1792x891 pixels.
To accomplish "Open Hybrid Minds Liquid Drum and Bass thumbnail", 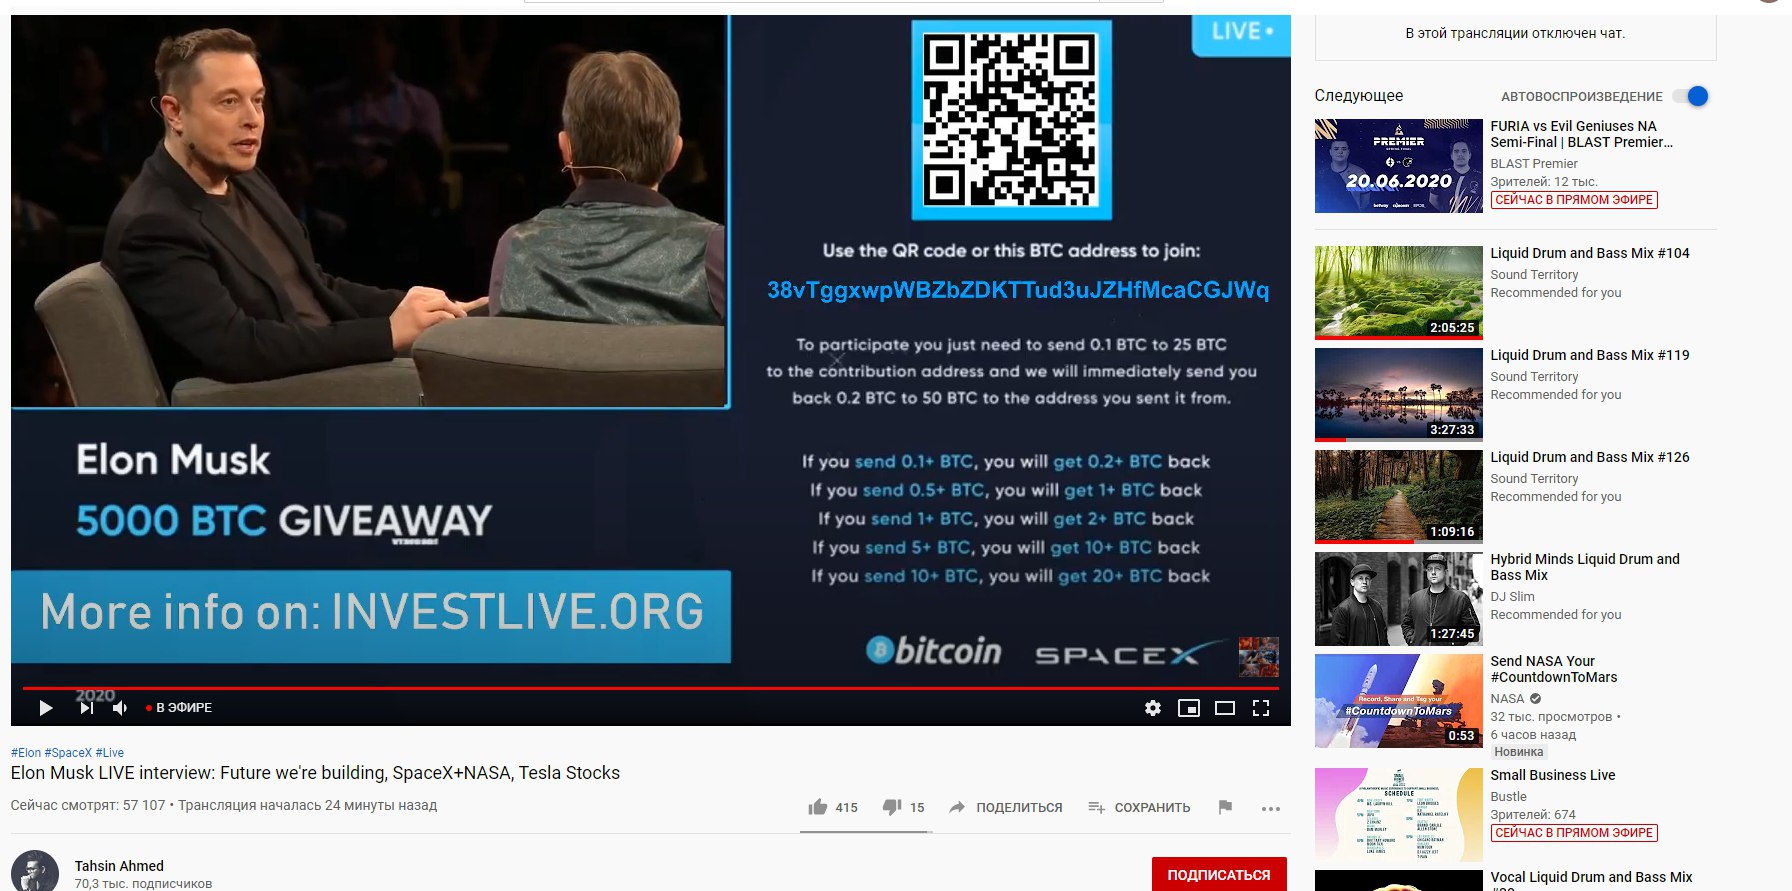I will [x=1399, y=599].
